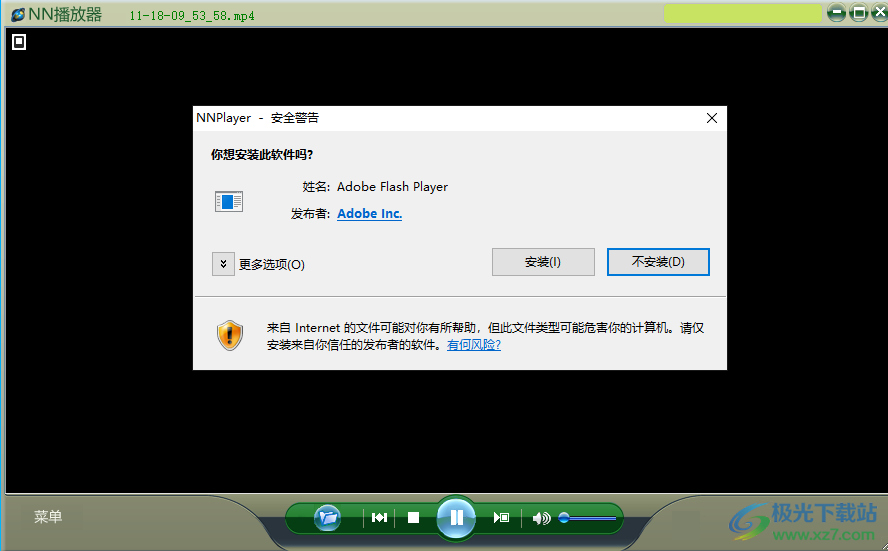Viewport: 888px width, 551px height.
Task: Maximize the NN Player window
Action: pos(859,12)
